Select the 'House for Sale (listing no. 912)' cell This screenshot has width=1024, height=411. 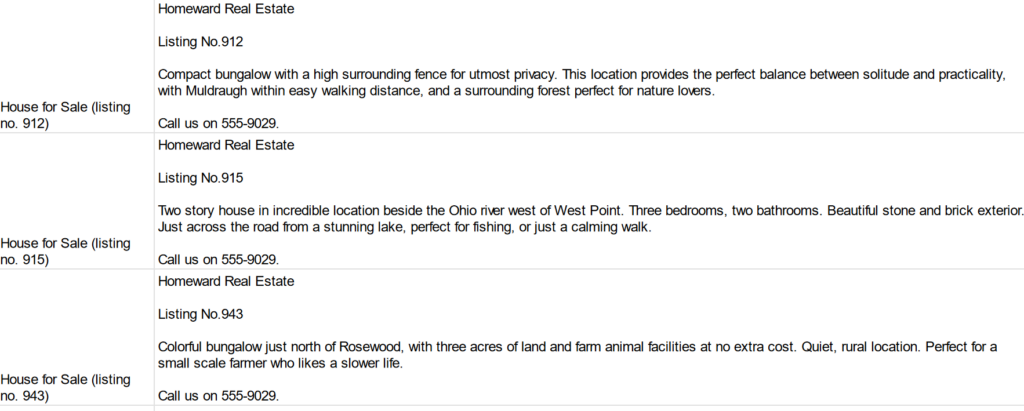pos(76,66)
